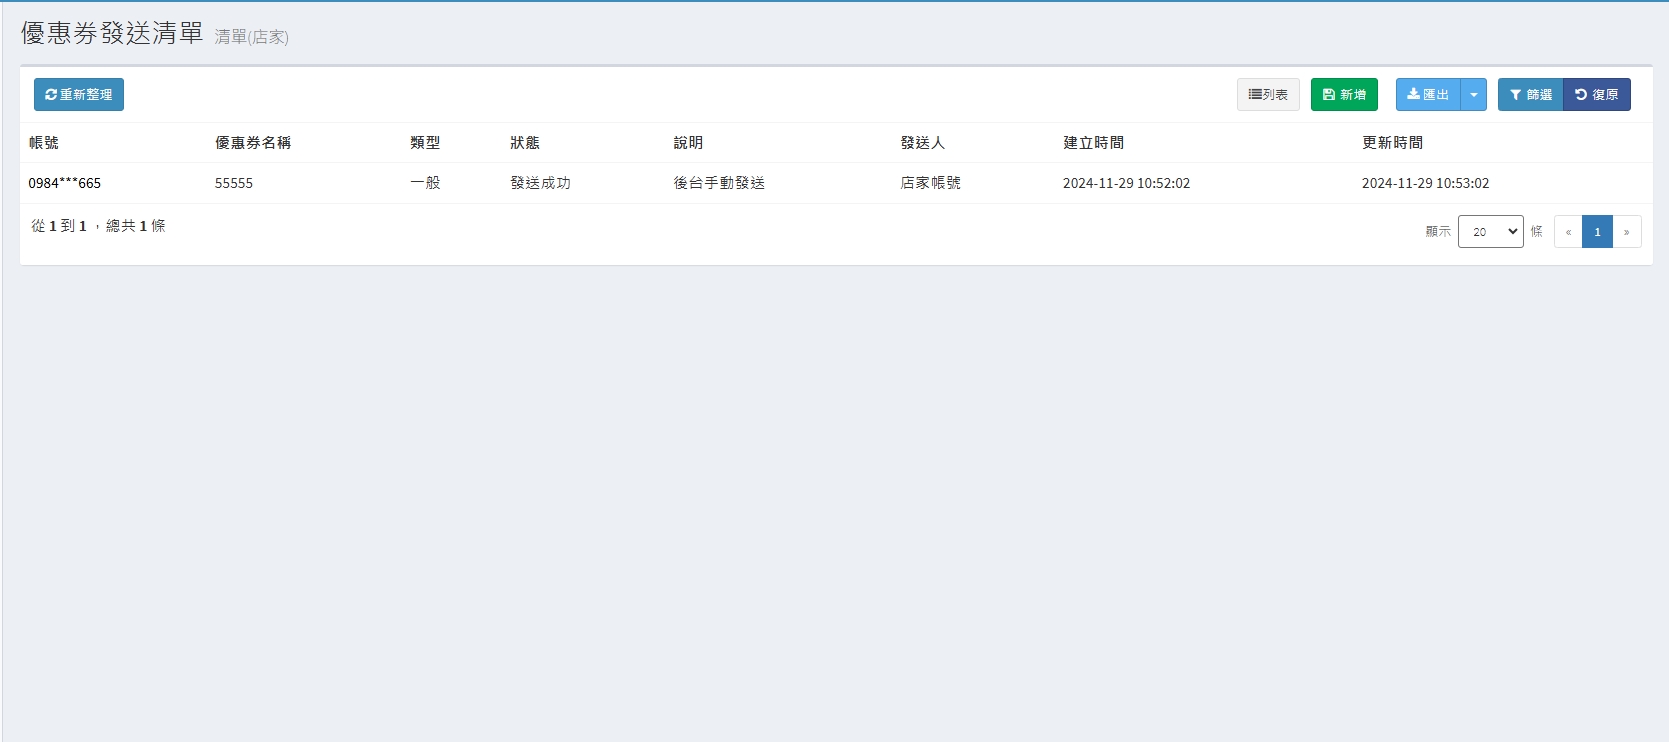Screen dimensions: 1669x742
Task: Sort by the 更新時間 column header
Action: (1392, 143)
